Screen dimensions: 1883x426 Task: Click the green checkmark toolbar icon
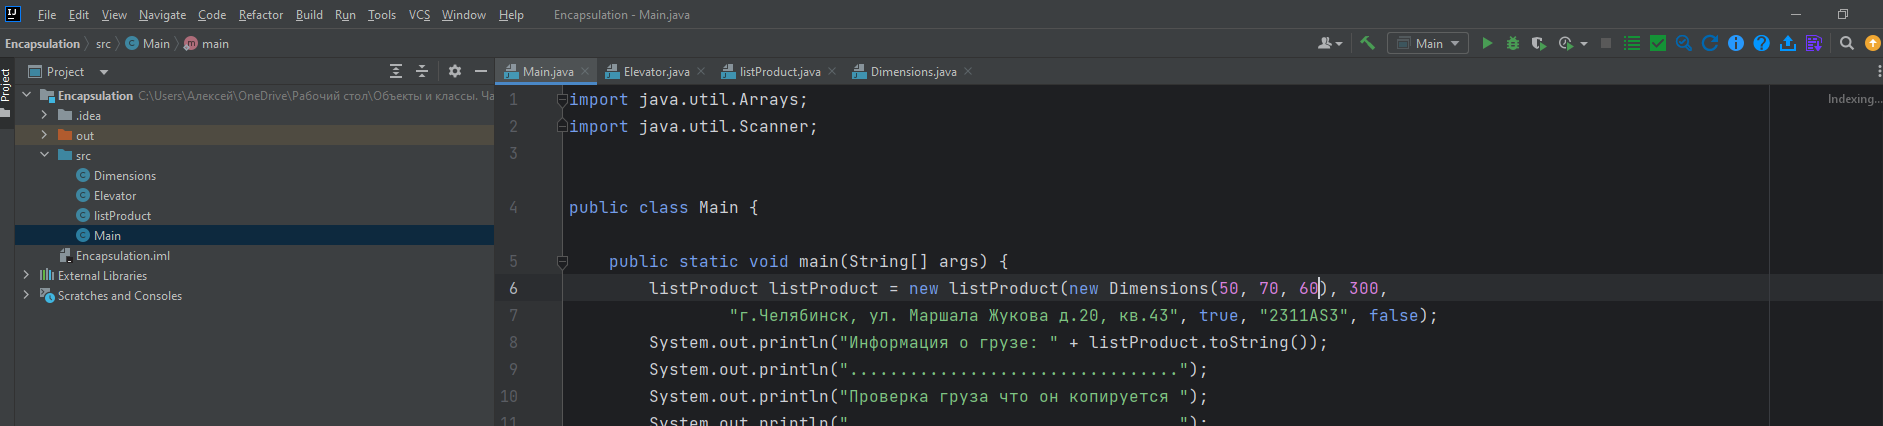1658,43
